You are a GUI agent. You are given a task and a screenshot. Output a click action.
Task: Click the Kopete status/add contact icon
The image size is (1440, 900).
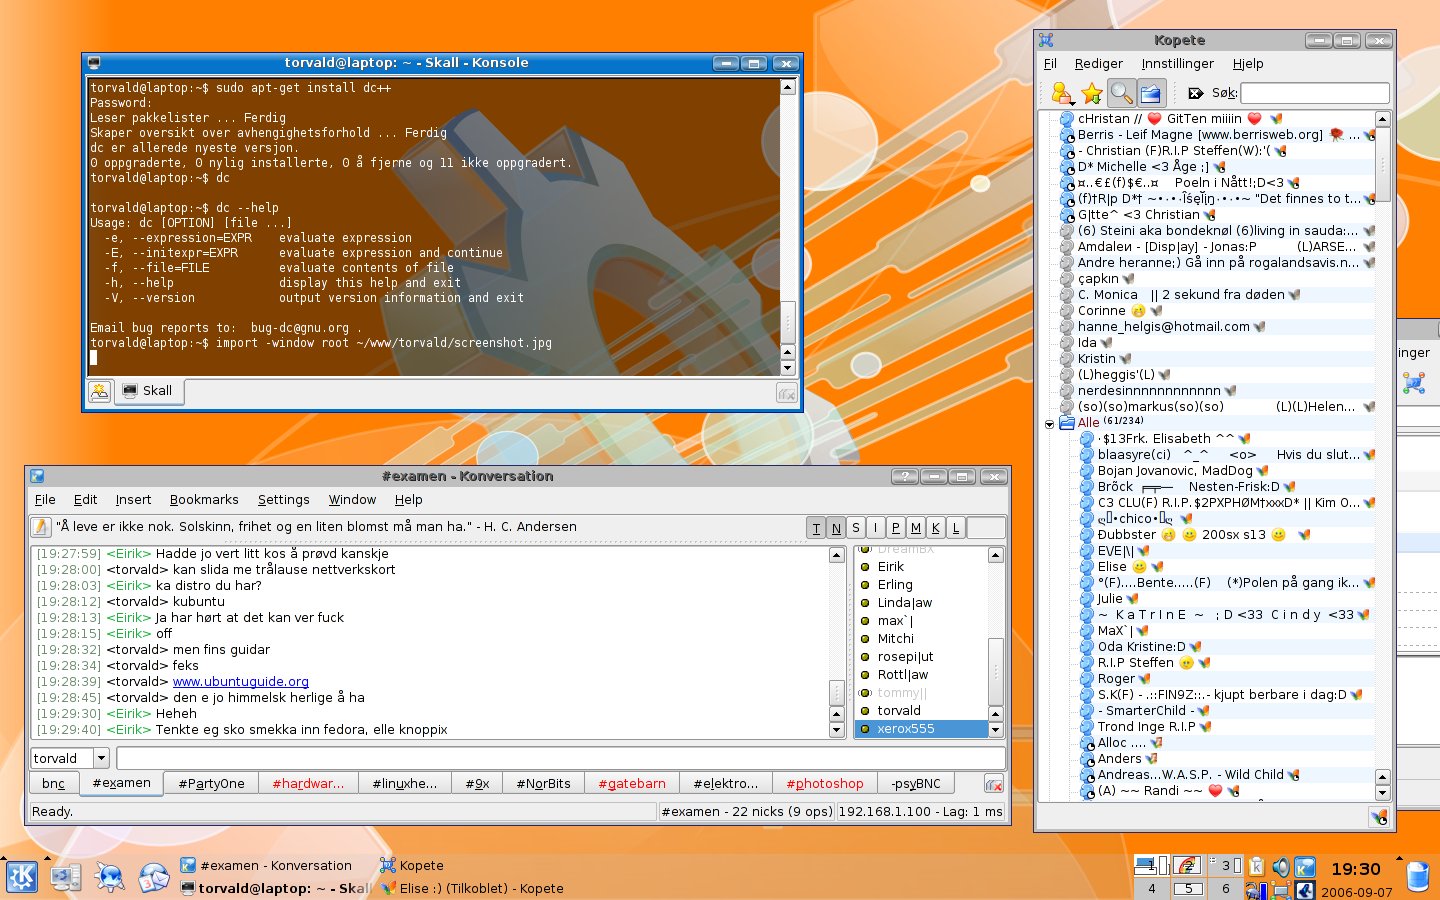tap(1062, 93)
